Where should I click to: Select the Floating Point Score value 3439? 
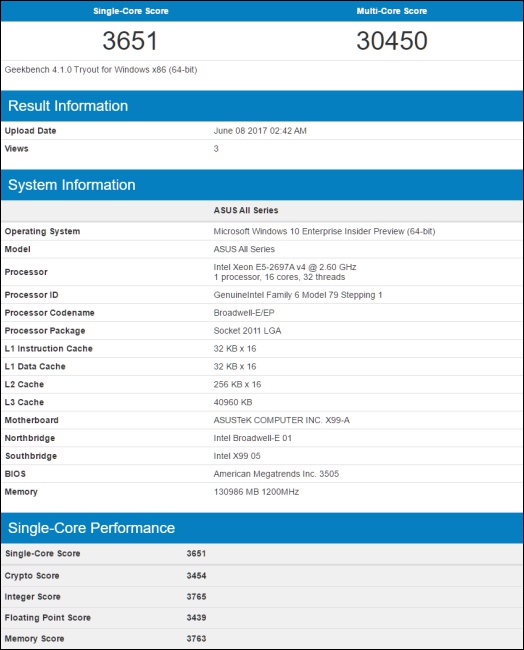[196, 617]
